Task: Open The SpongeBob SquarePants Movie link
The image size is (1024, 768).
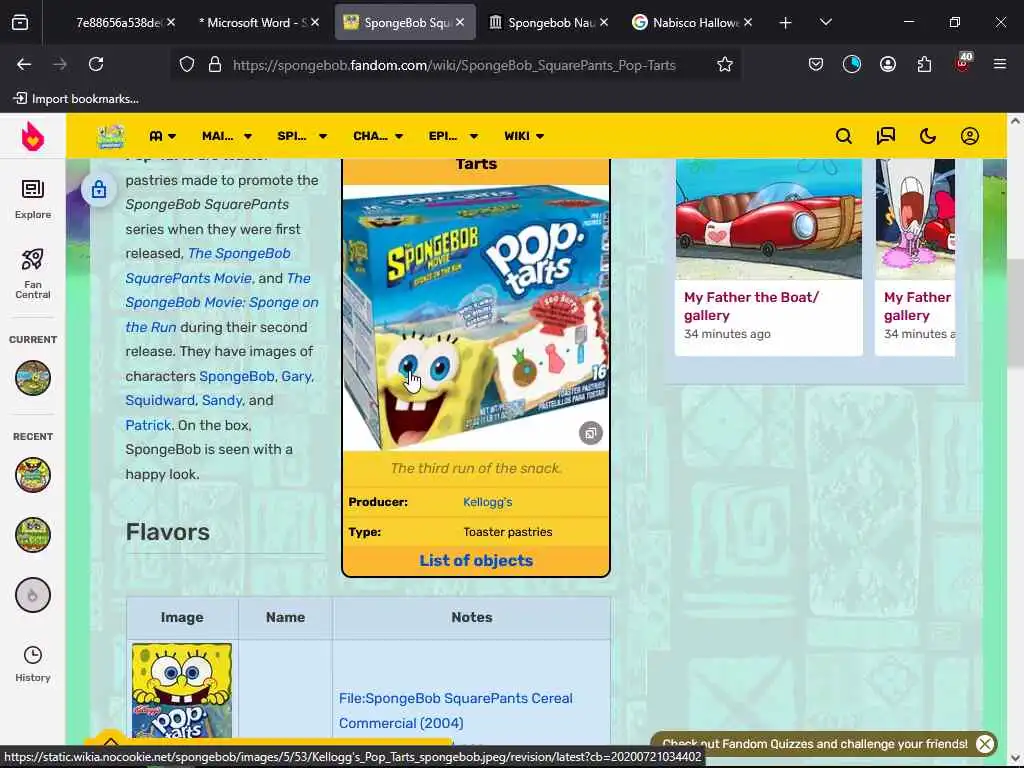Action: (208, 266)
